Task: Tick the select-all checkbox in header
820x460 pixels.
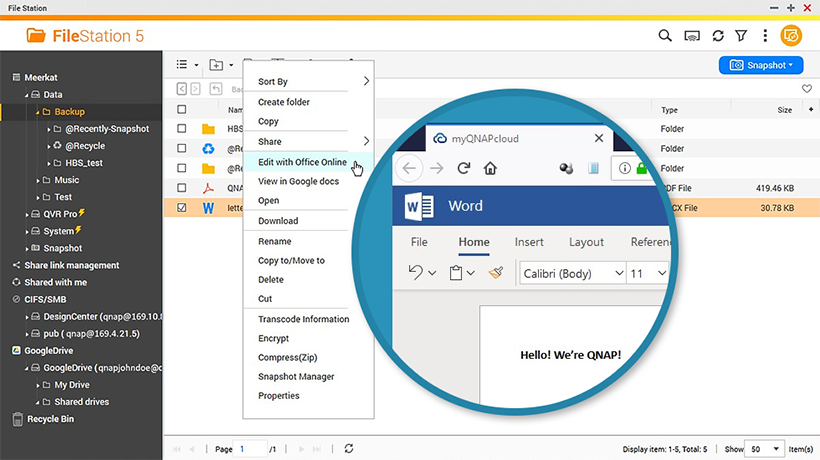Action: pos(181,110)
